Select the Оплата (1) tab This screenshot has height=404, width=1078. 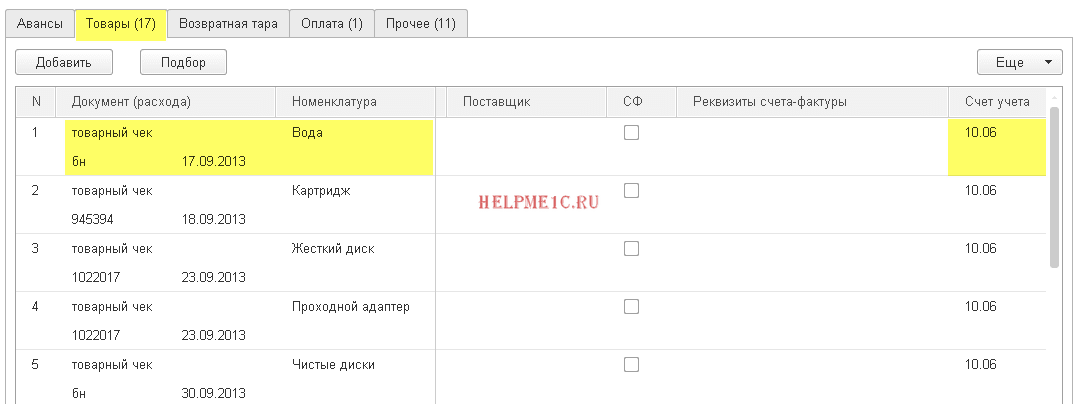click(x=331, y=23)
